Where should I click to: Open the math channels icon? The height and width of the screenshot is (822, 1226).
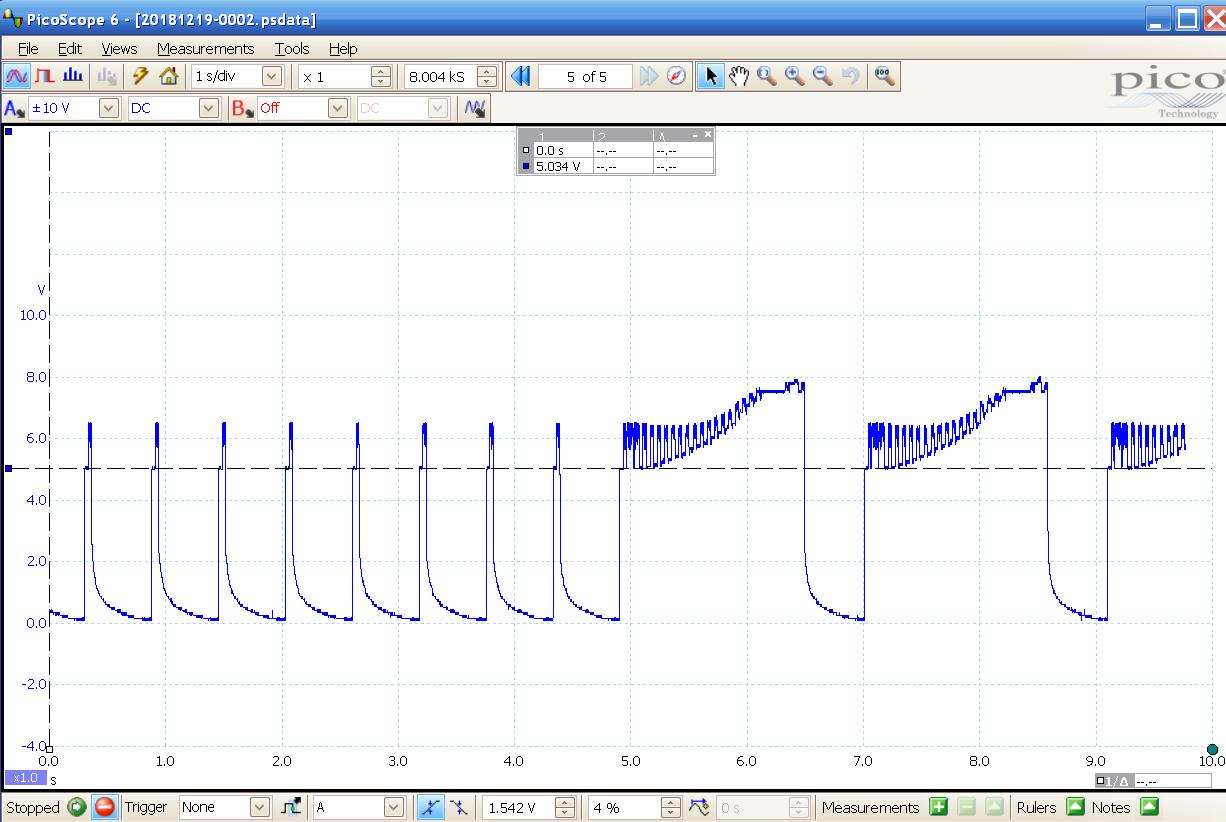[x=475, y=108]
